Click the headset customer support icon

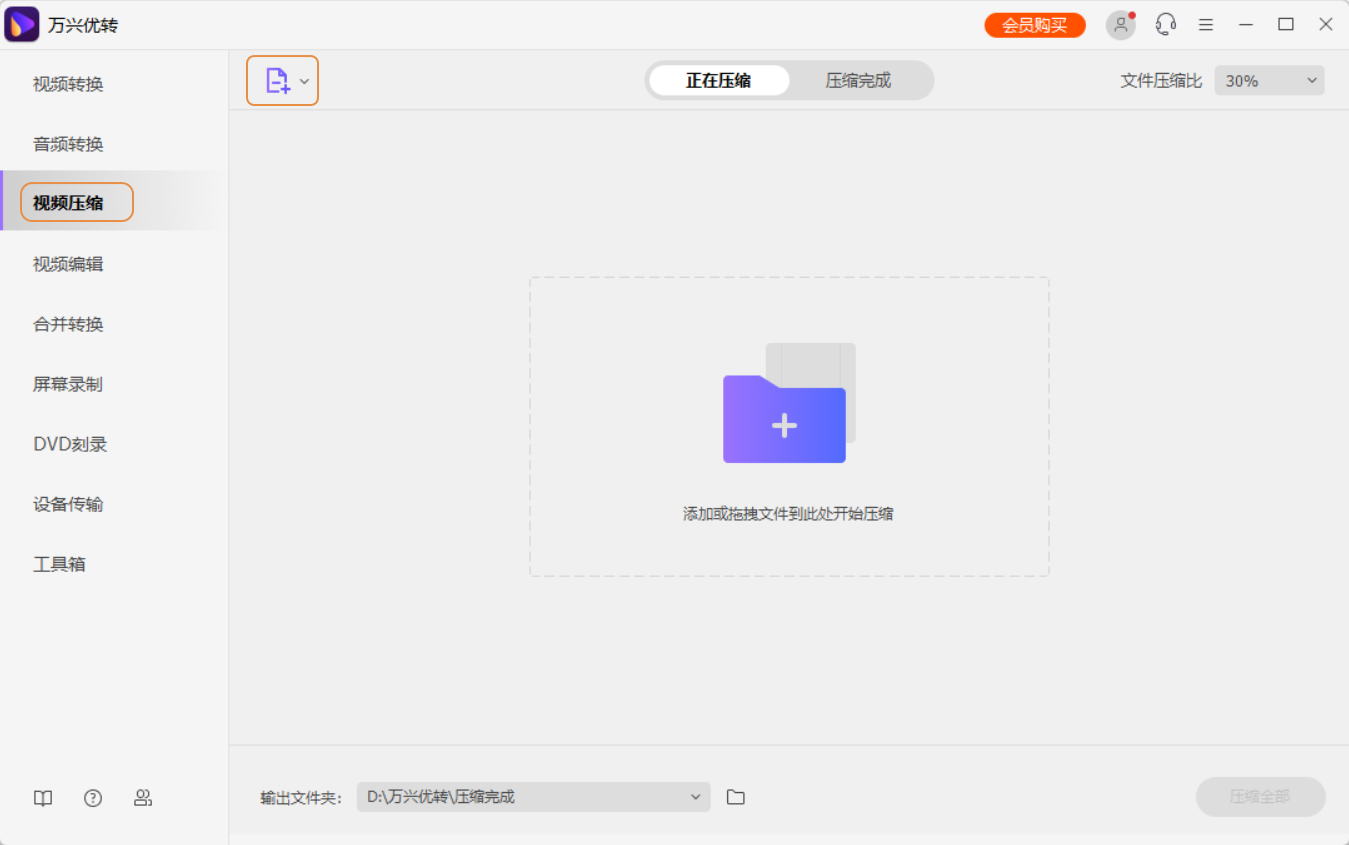(x=1165, y=24)
